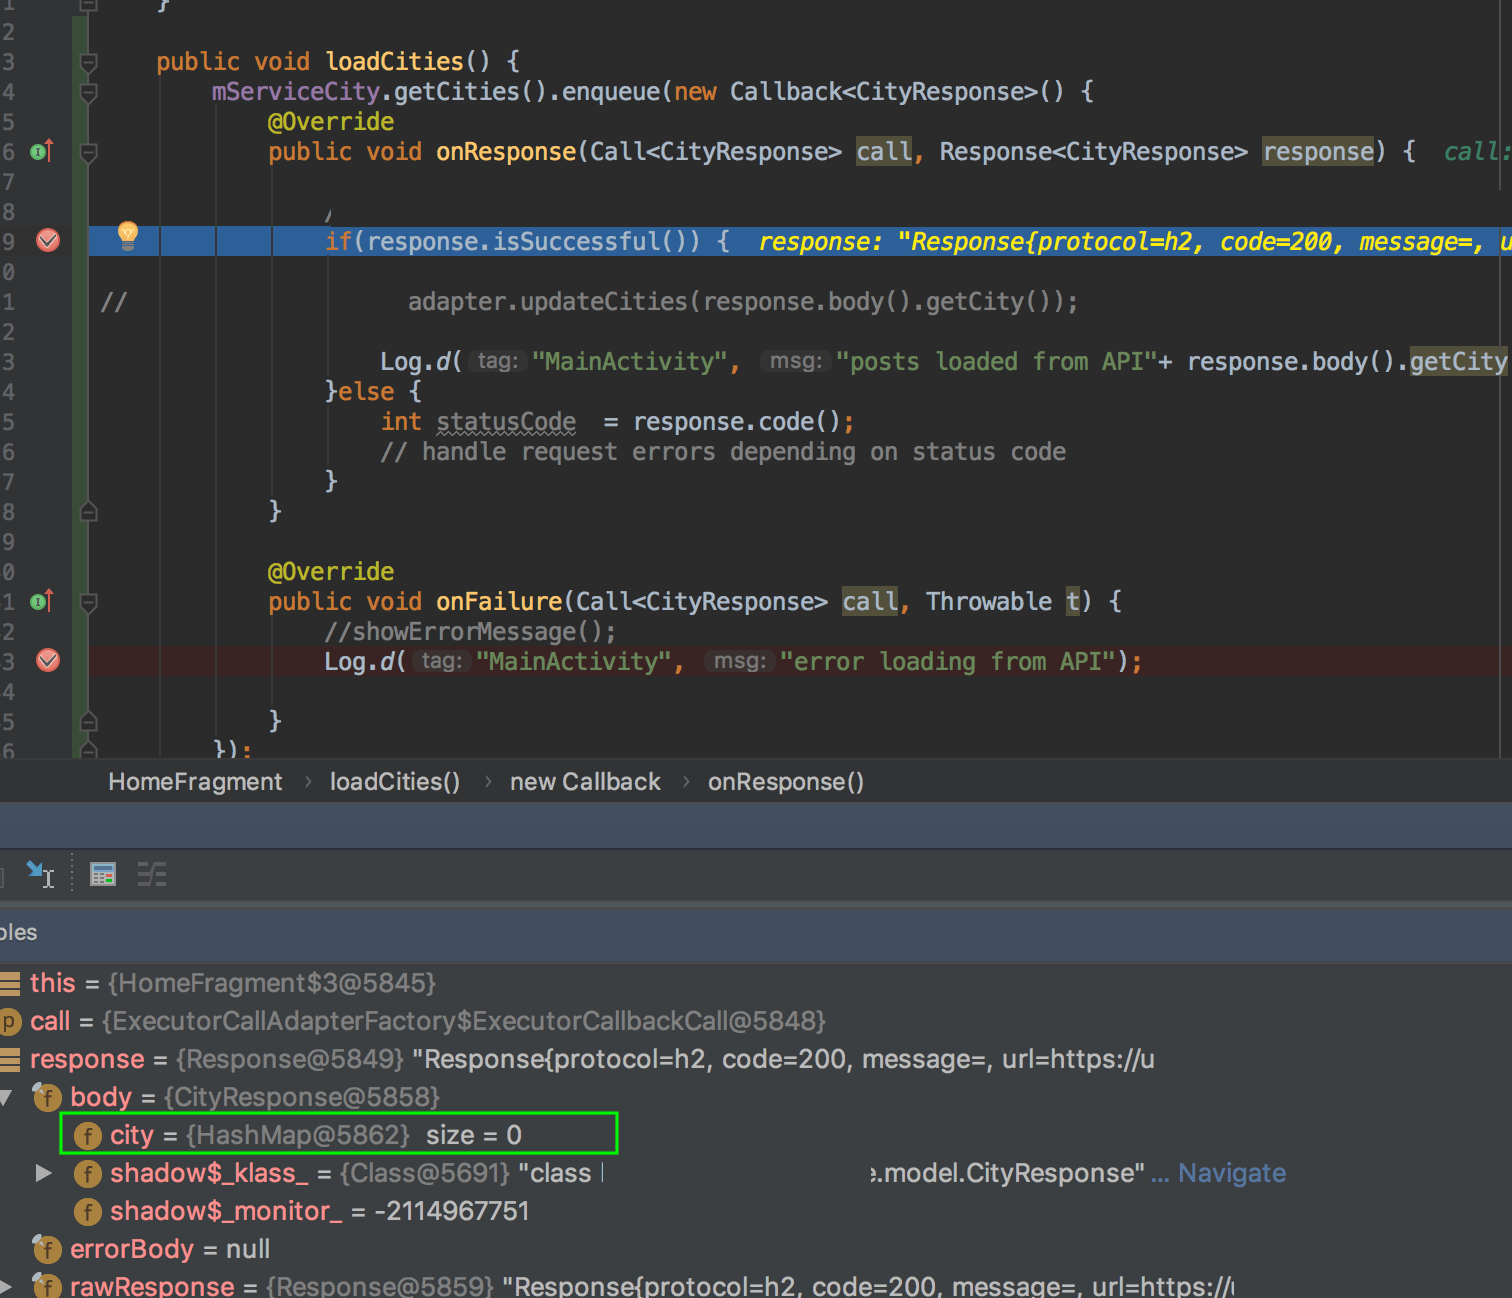This screenshot has width=1512, height=1298.
Task: Click the field icon beside shadow$_monitor_
Action: pos(88,1211)
